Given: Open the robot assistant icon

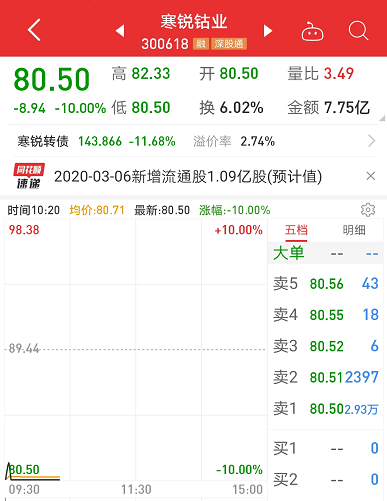Looking at the screenshot, I should pos(312,31).
